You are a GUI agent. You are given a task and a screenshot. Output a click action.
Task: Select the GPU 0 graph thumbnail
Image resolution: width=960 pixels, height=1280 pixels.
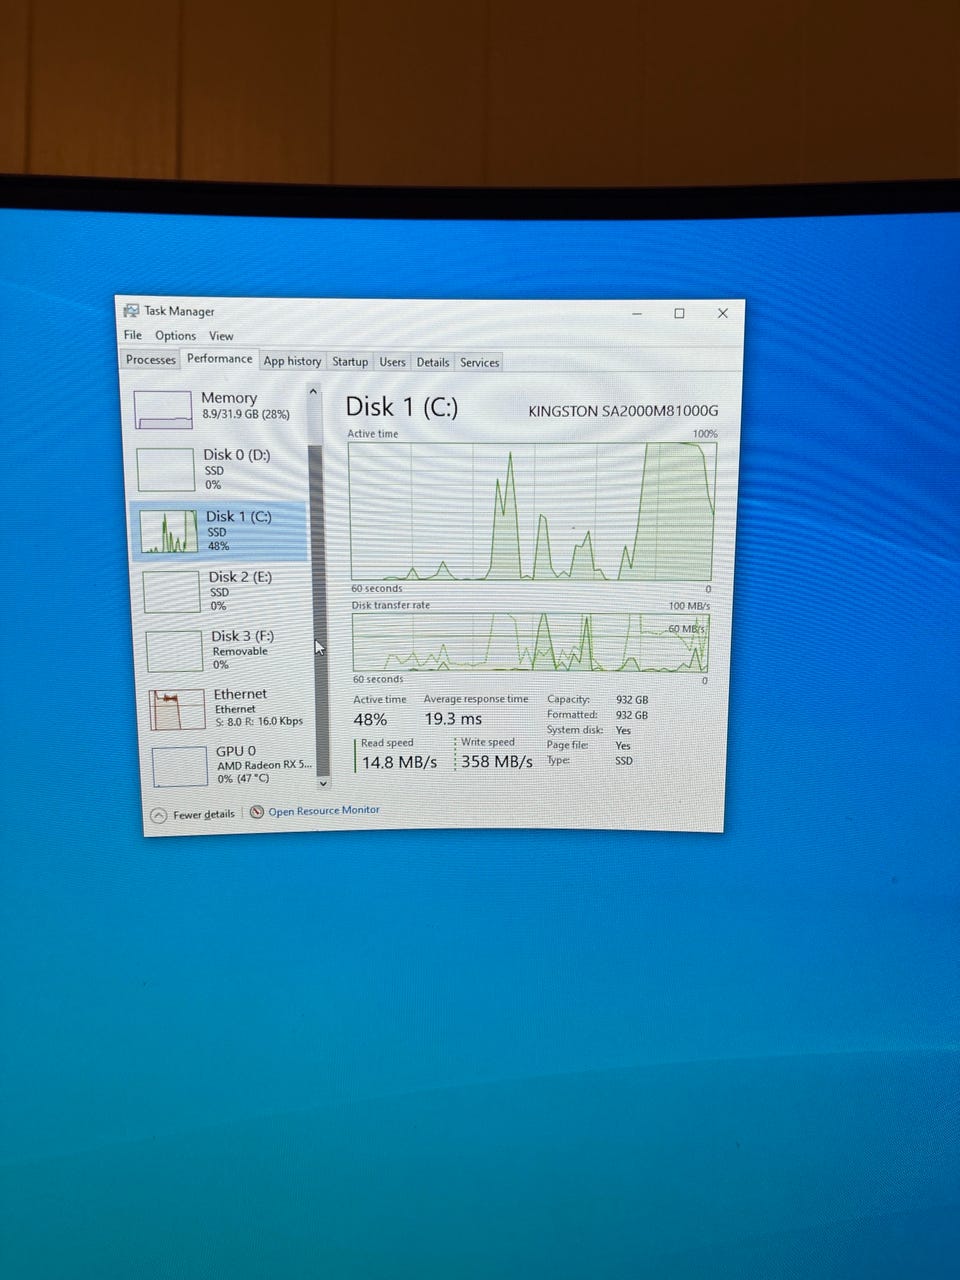[180, 767]
